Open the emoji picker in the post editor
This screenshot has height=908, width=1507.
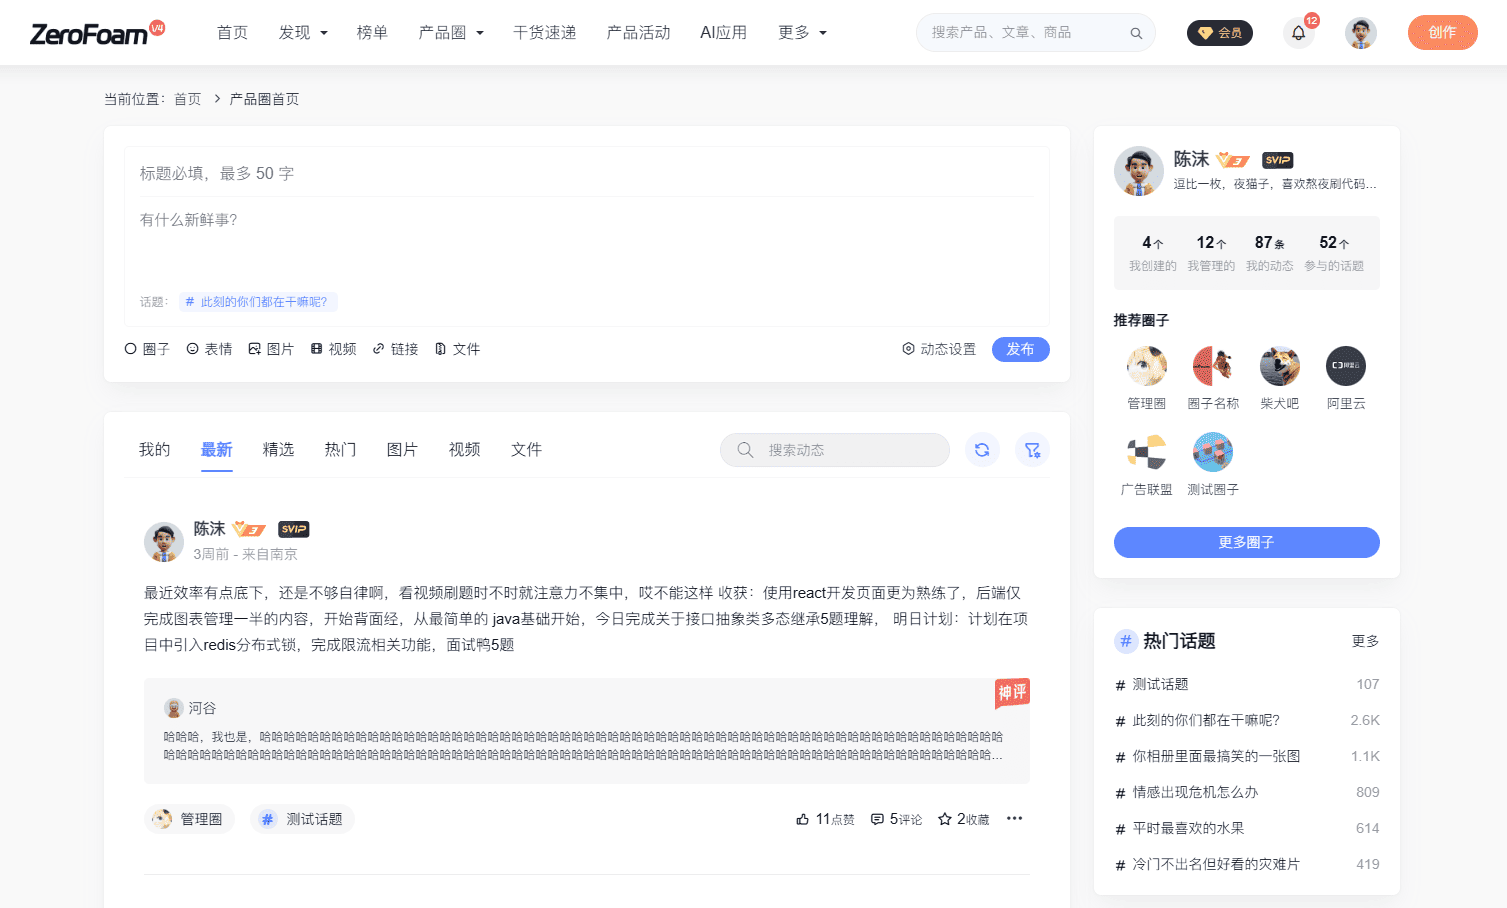209,349
